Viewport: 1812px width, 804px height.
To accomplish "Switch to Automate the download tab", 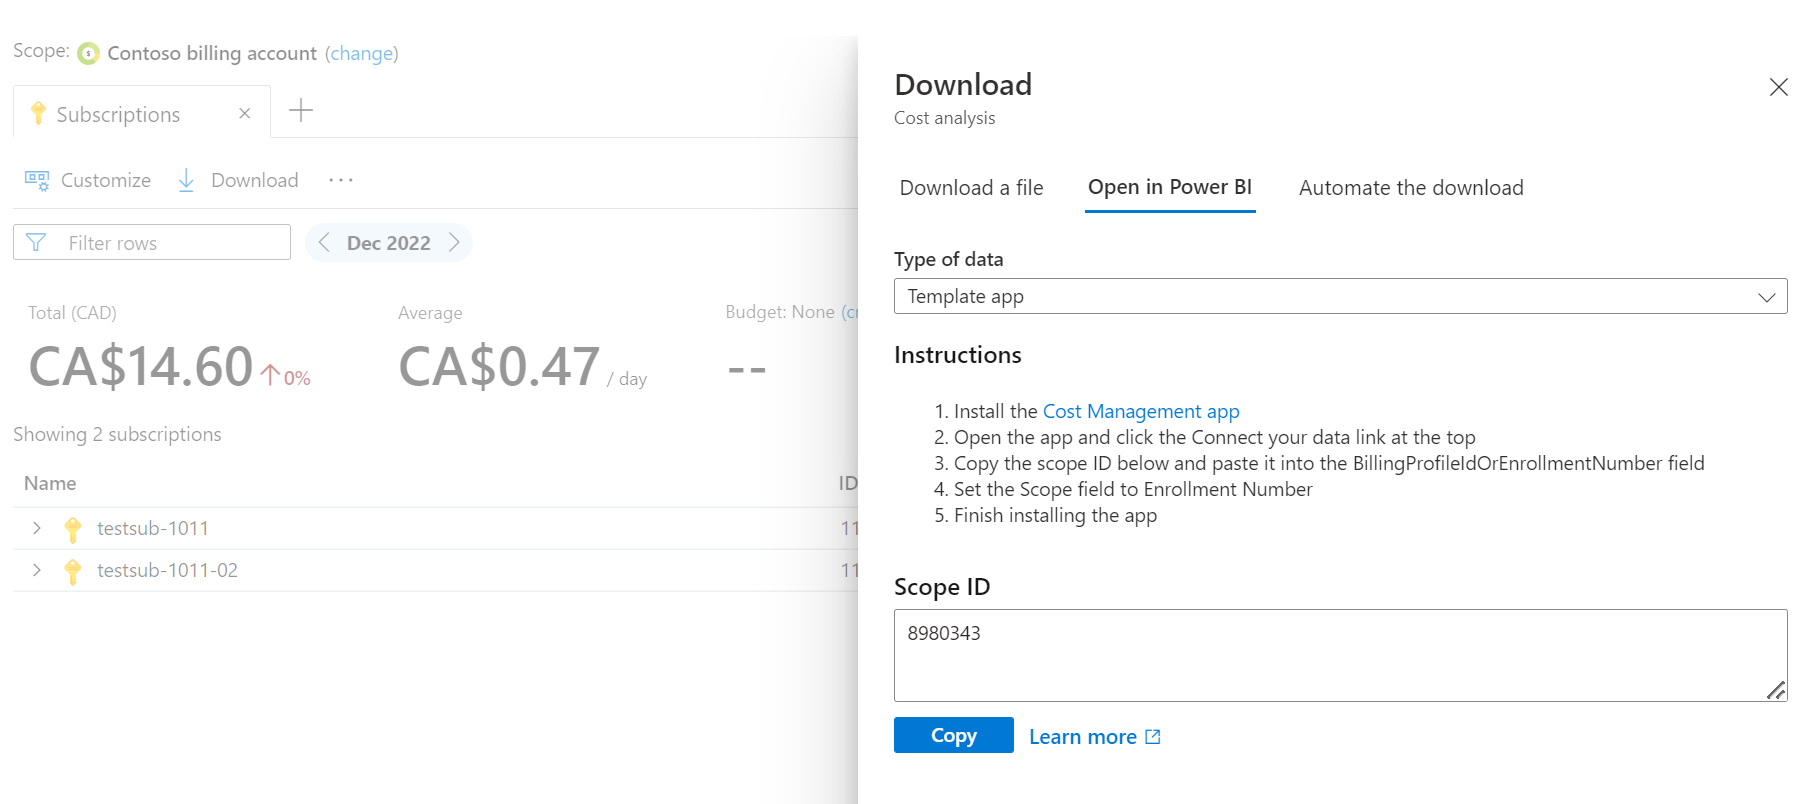I will [x=1411, y=188].
